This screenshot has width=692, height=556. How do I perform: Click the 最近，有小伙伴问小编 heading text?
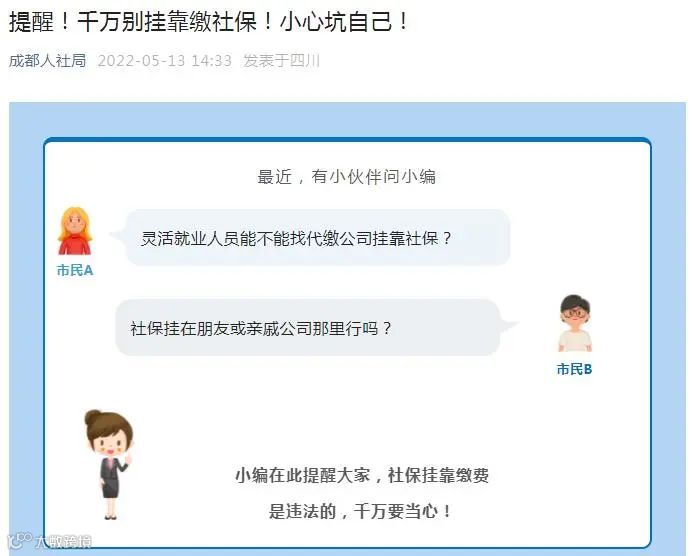[x=346, y=177]
